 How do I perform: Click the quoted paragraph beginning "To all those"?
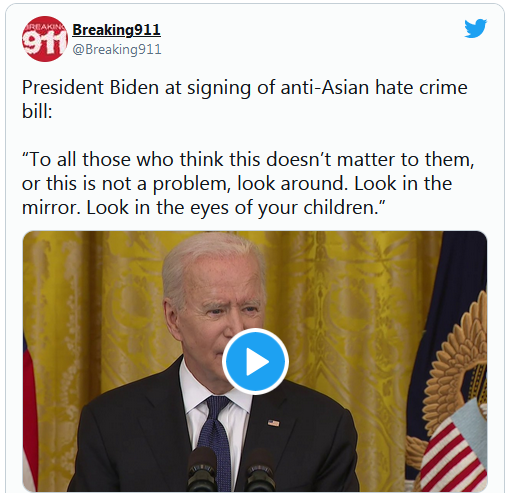click(x=248, y=183)
